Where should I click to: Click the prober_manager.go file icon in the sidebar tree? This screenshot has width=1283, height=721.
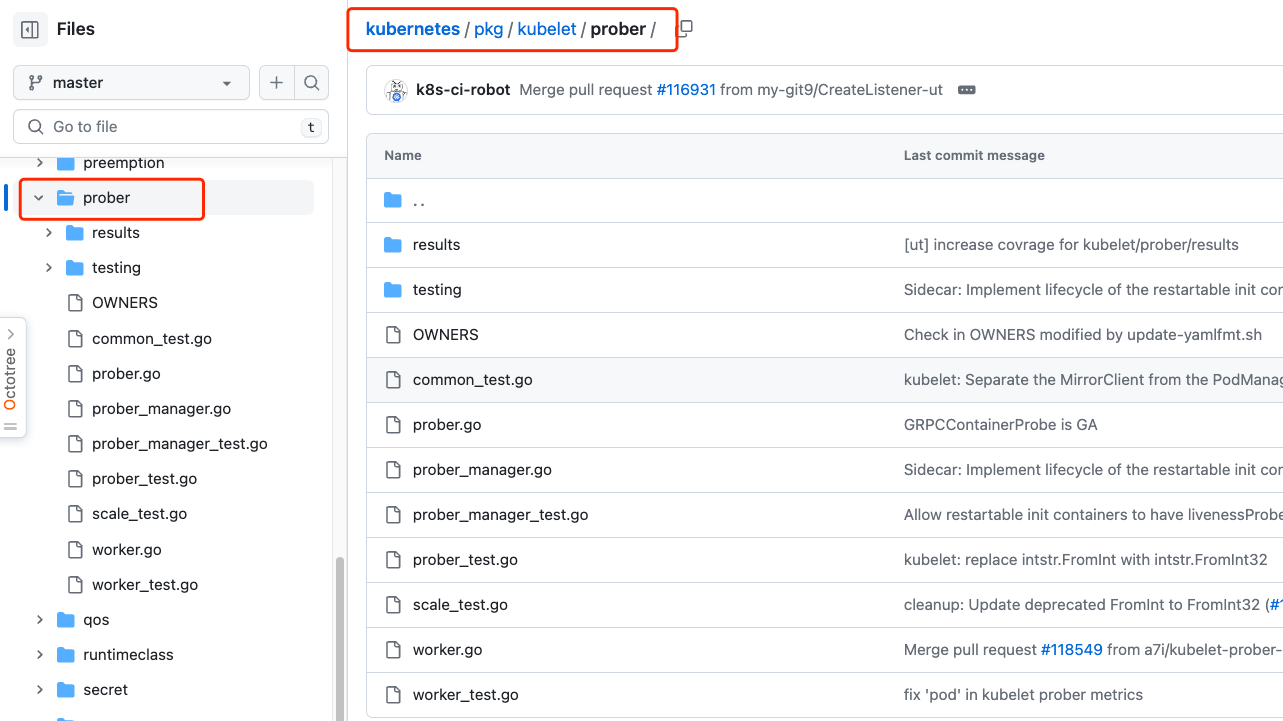pos(74,409)
